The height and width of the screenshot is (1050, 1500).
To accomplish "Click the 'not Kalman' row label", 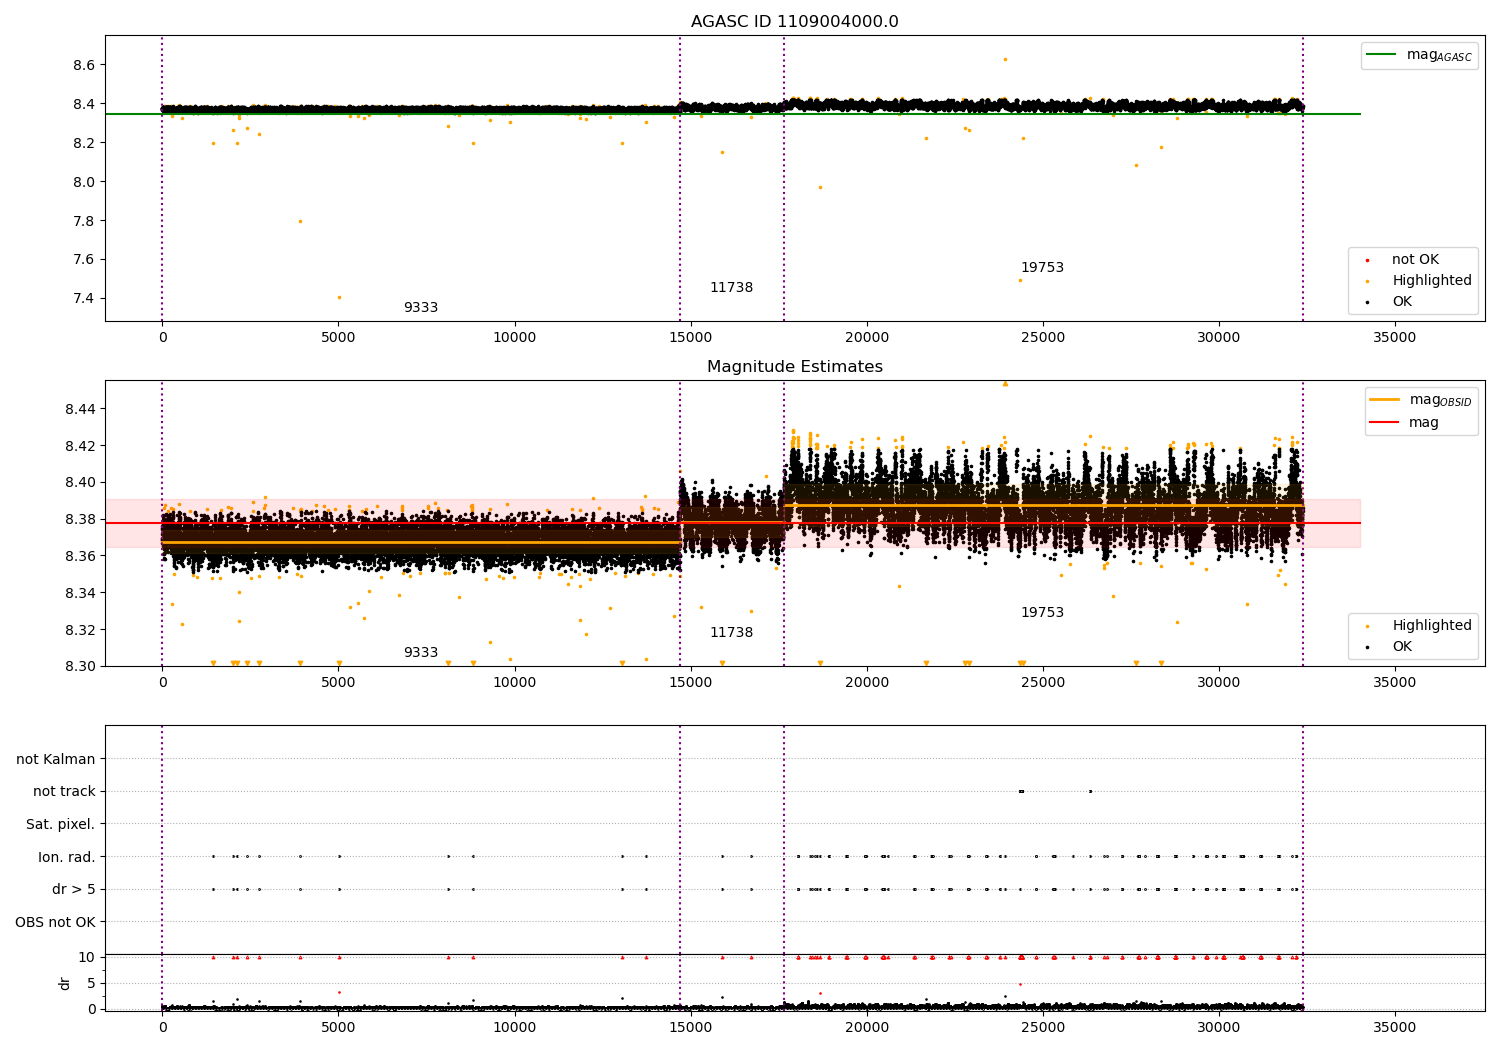I will (56, 759).
